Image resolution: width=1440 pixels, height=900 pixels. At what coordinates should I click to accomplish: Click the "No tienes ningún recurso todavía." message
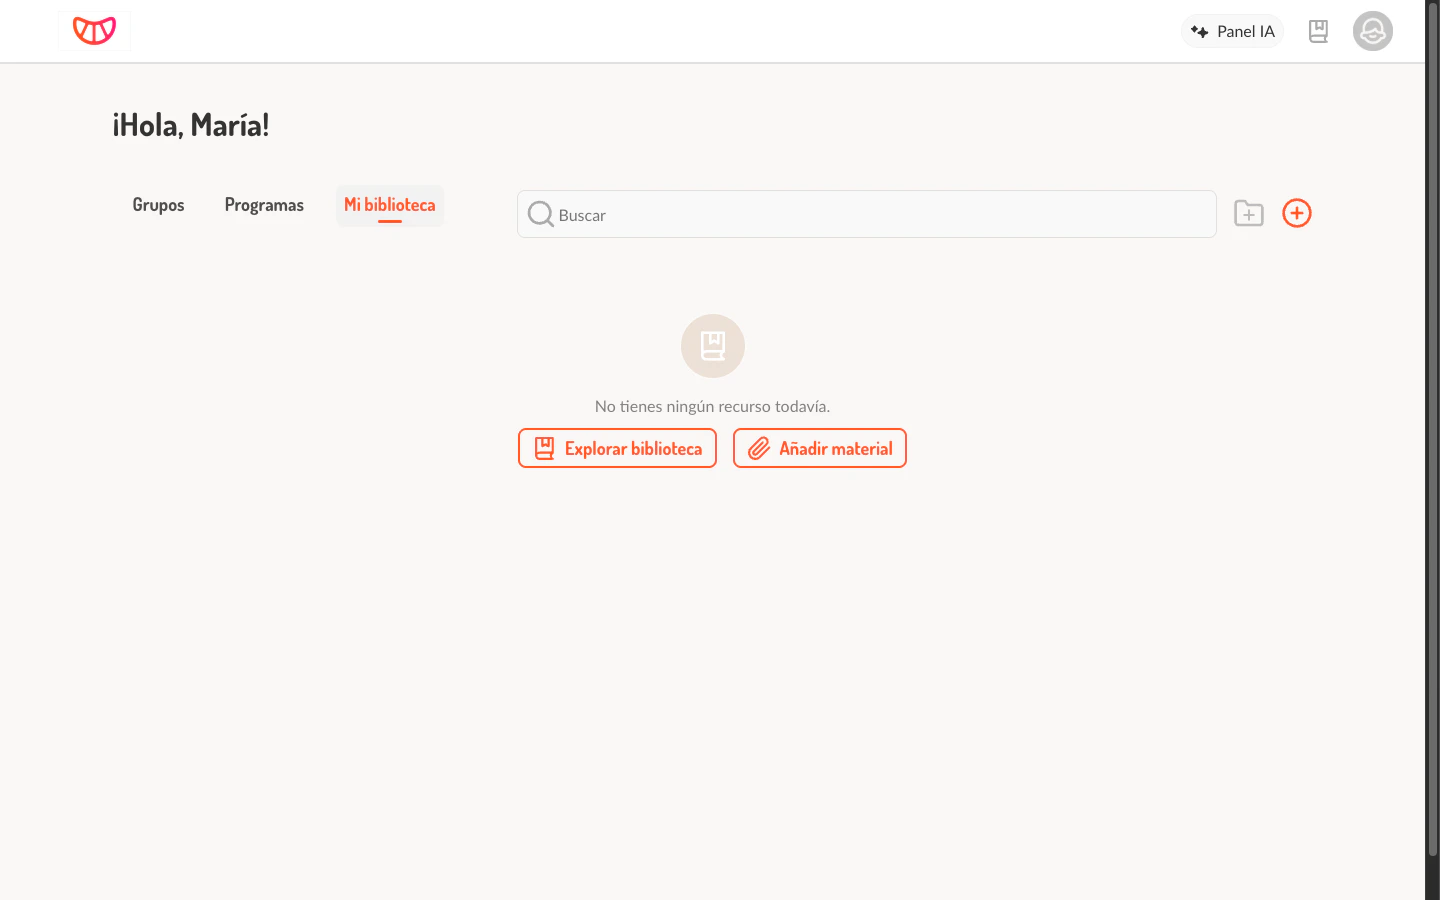point(712,406)
